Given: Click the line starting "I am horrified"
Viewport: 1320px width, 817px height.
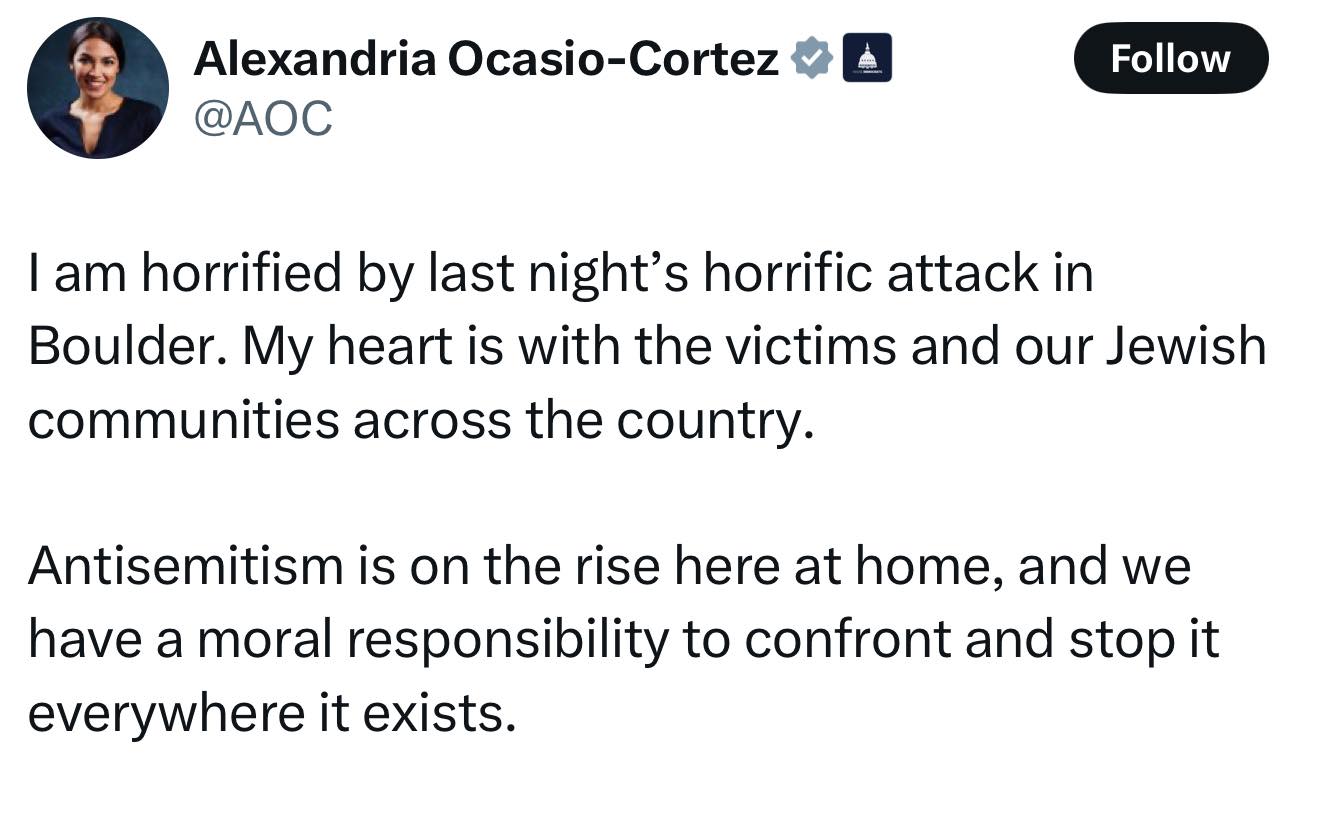Looking at the screenshot, I should [x=560, y=275].
